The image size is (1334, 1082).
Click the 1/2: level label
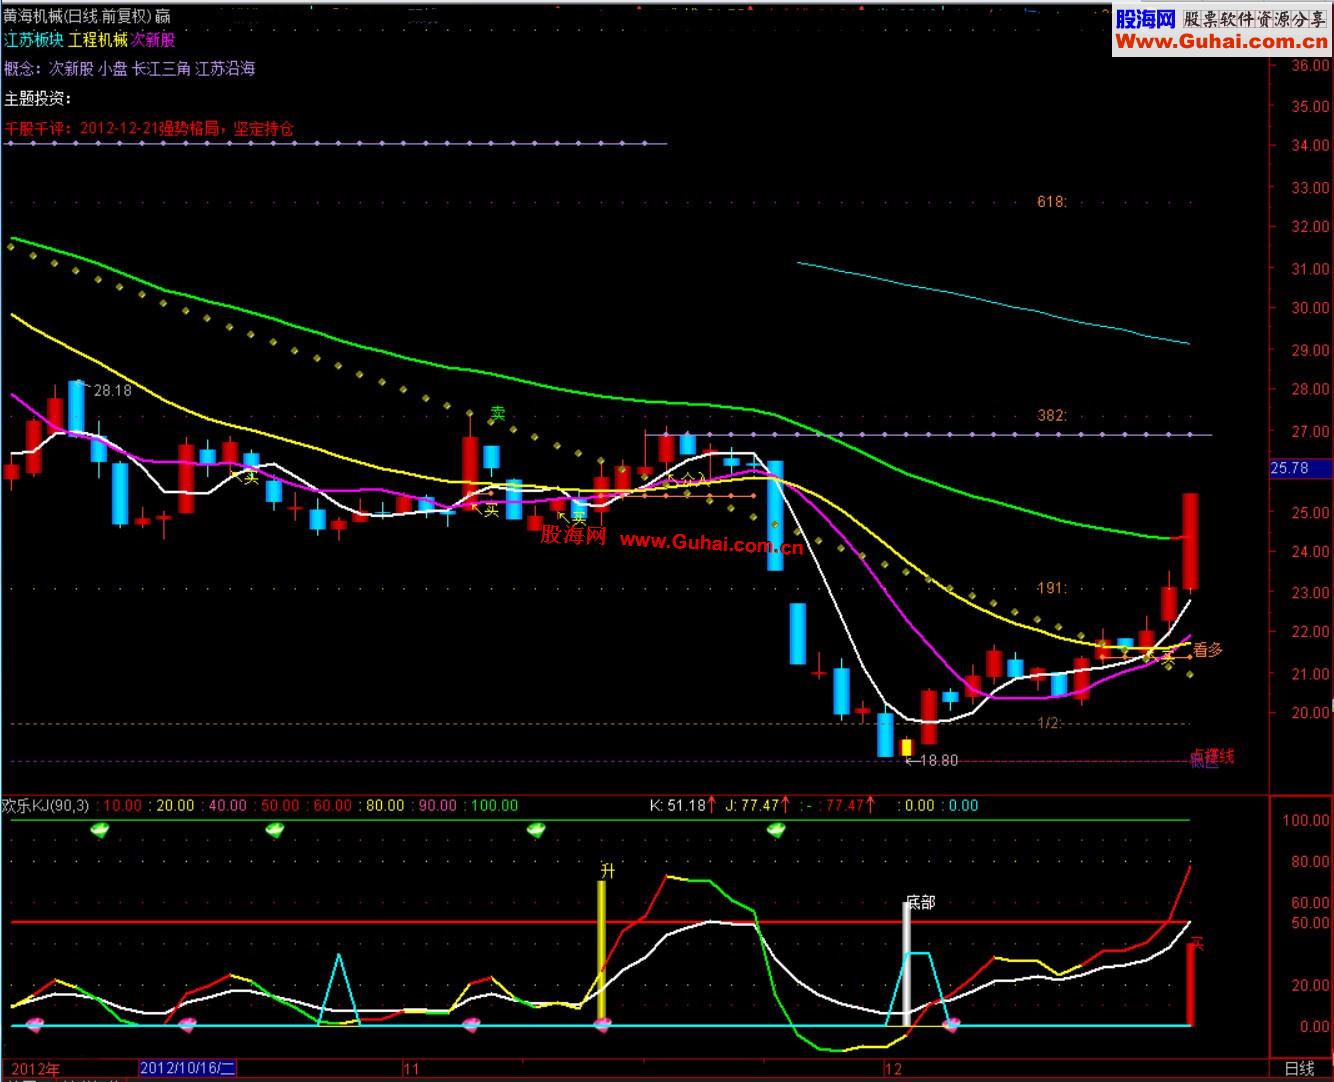point(1049,722)
